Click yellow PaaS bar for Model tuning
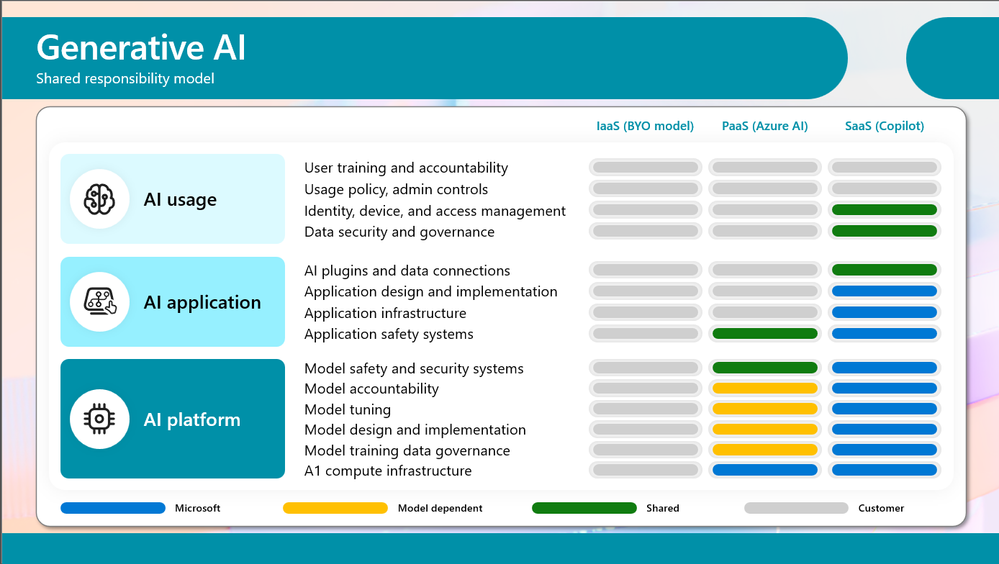999x564 pixels. pyautogui.click(x=765, y=409)
